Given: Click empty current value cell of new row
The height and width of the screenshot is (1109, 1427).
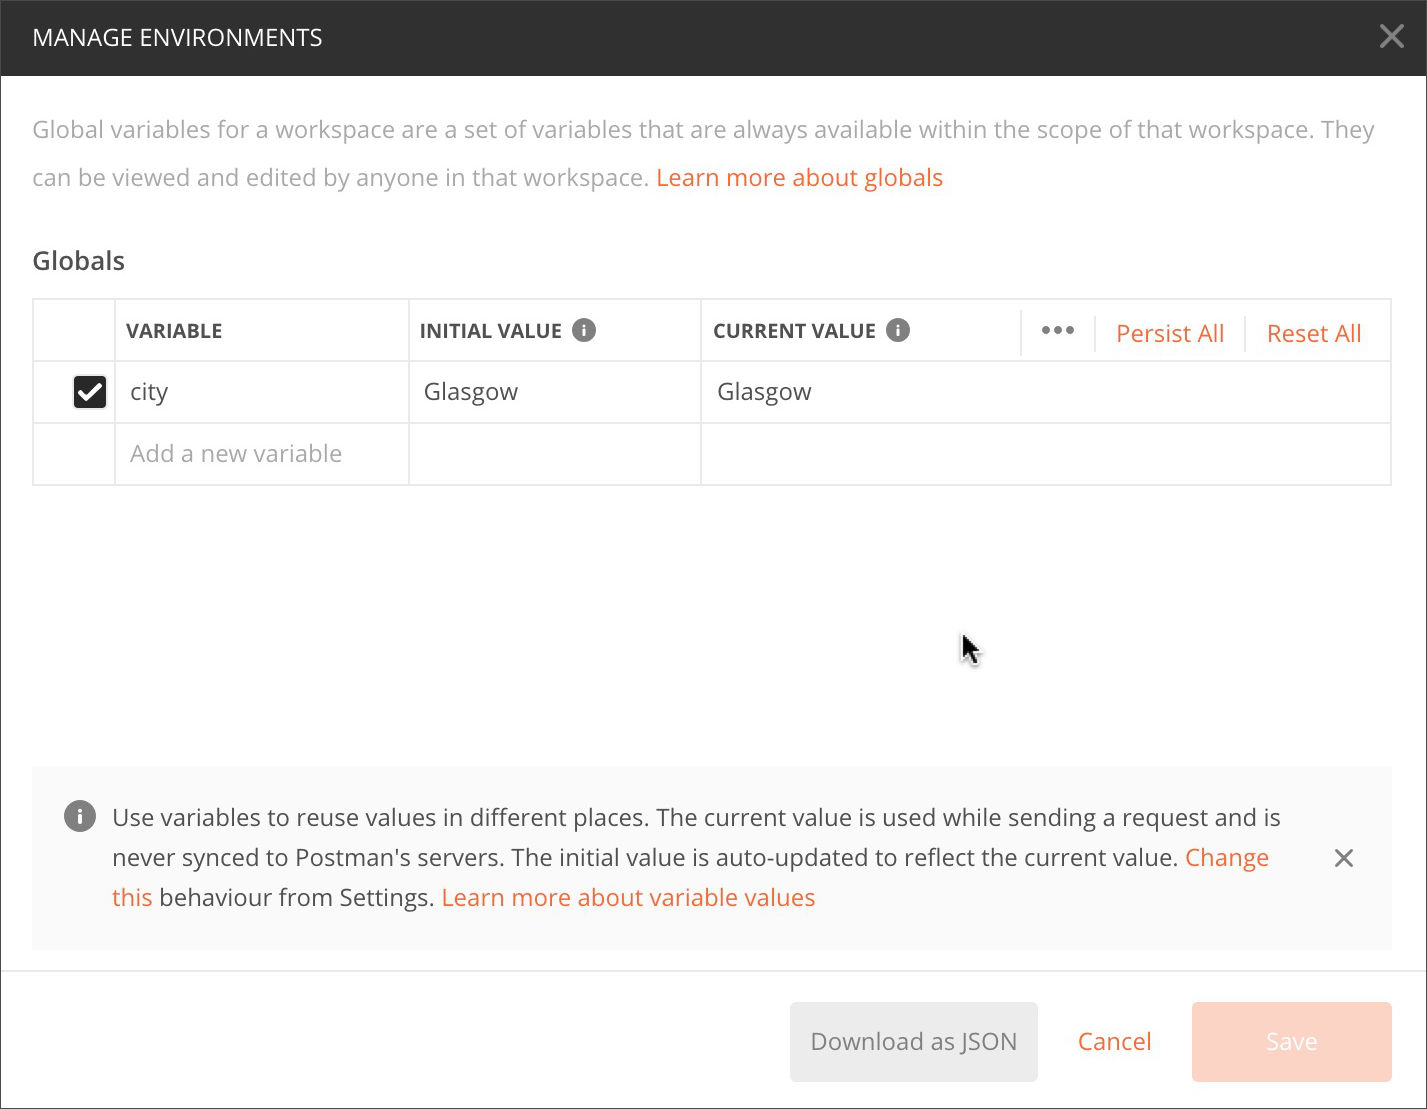Looking at the screenshot, I should click(x=1046, y=454).
